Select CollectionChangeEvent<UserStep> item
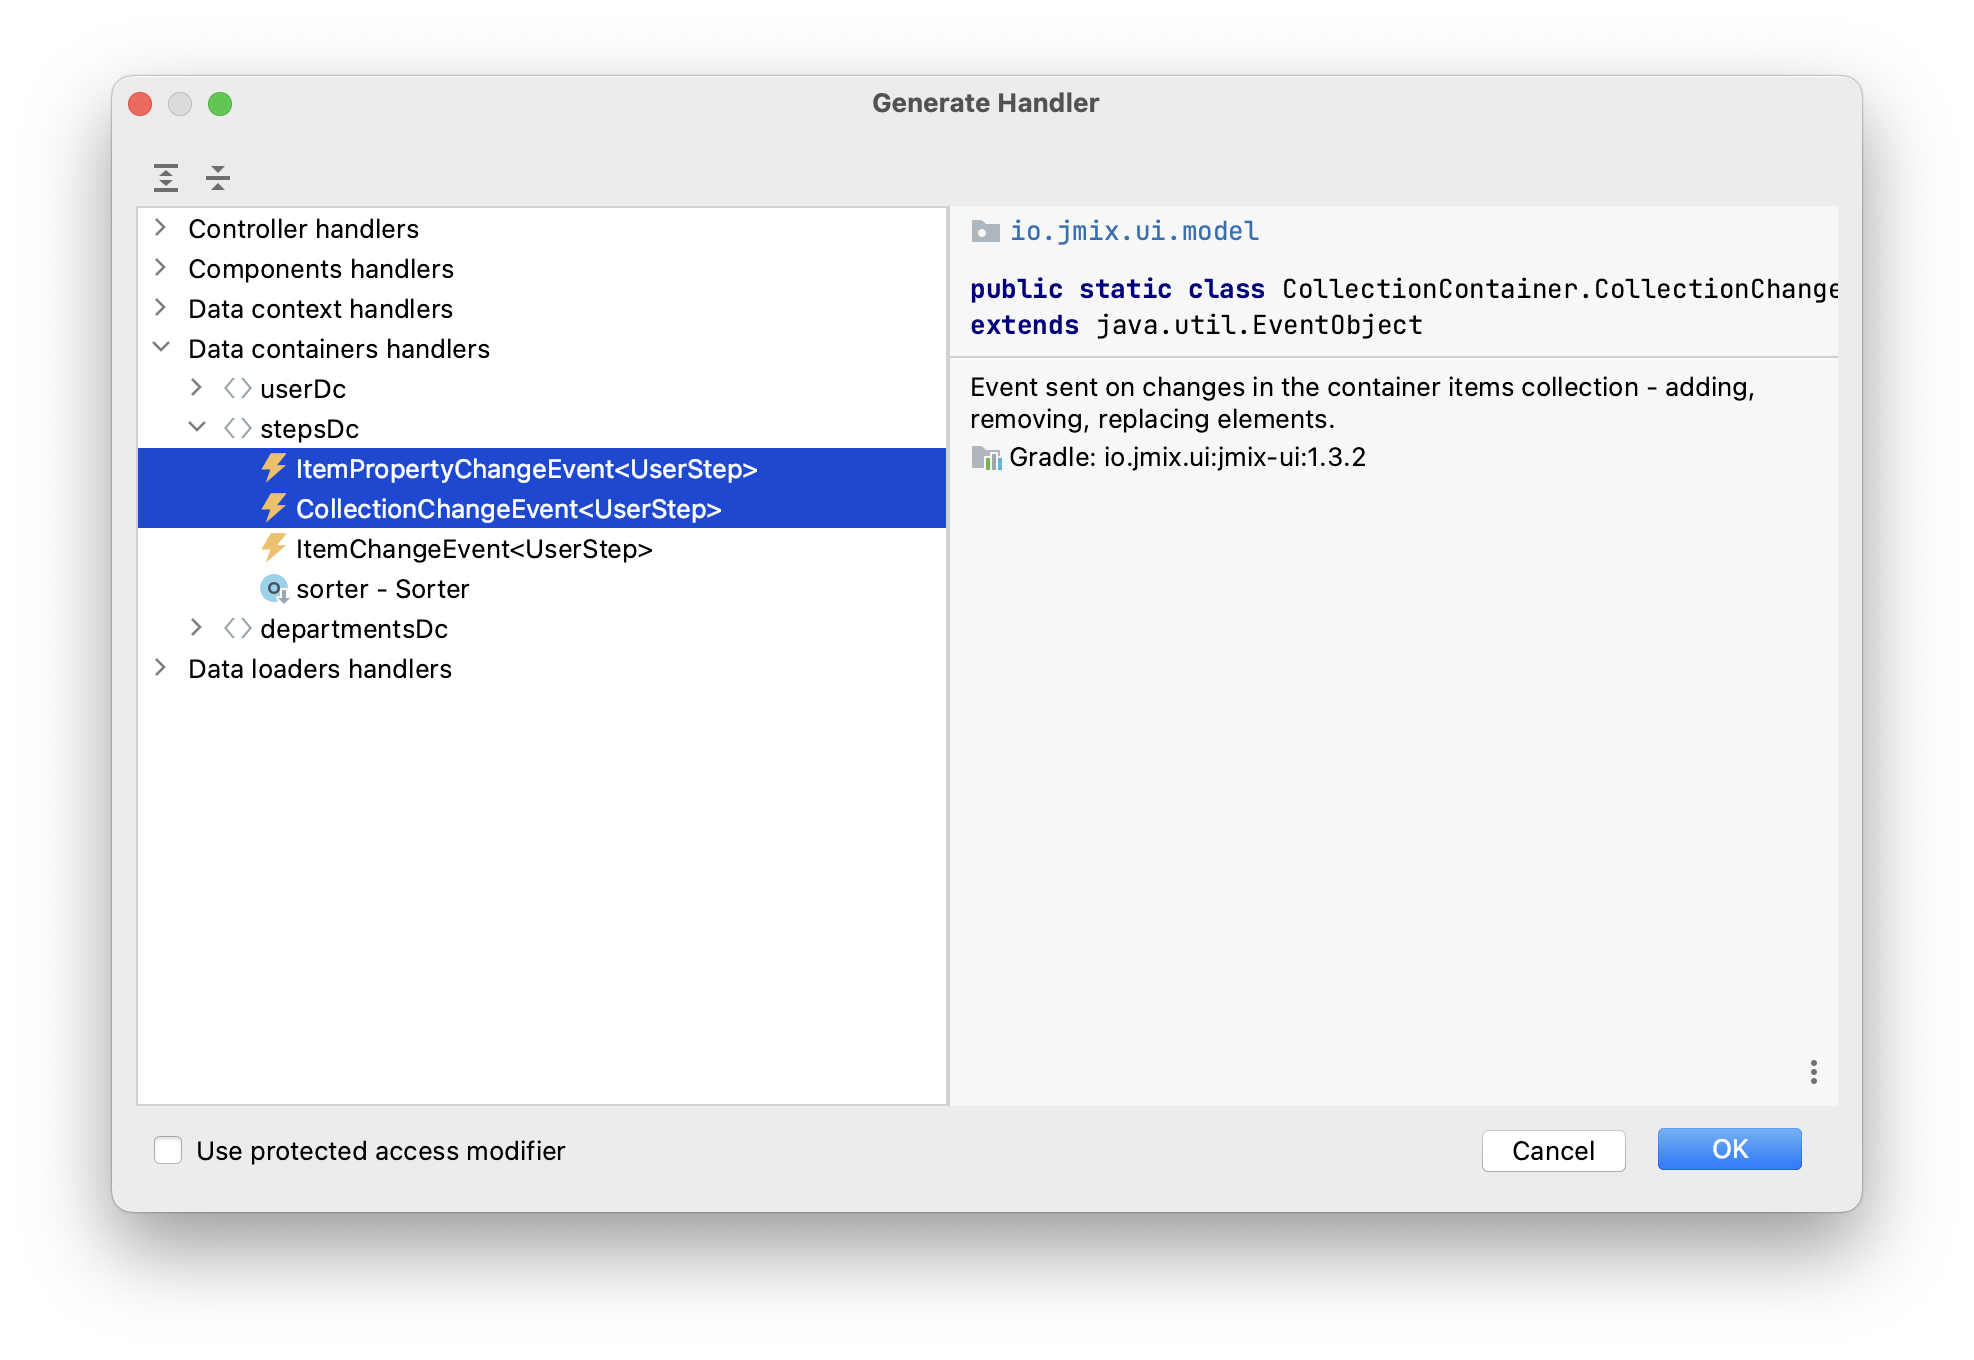The width and height of the screenshot is (1974, 1360). 508,509
